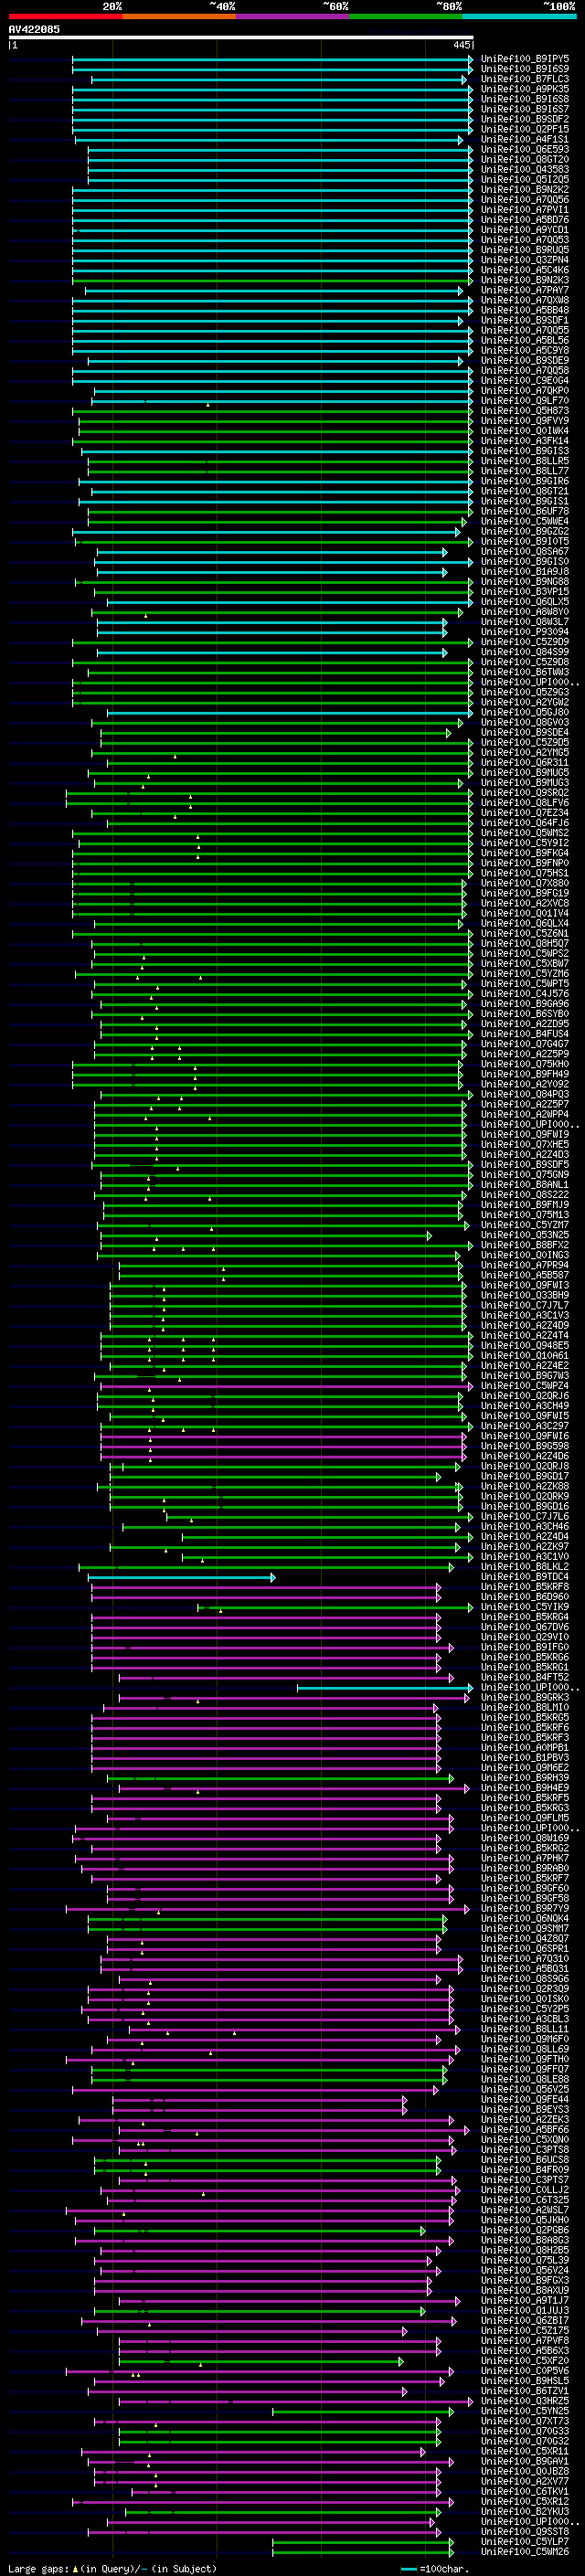Select the UniRef100_B1A9J8 hit name
Image resolution: width=585 pixels, height=2576 pixels.
pyautogui.click(x=525, y=571)
